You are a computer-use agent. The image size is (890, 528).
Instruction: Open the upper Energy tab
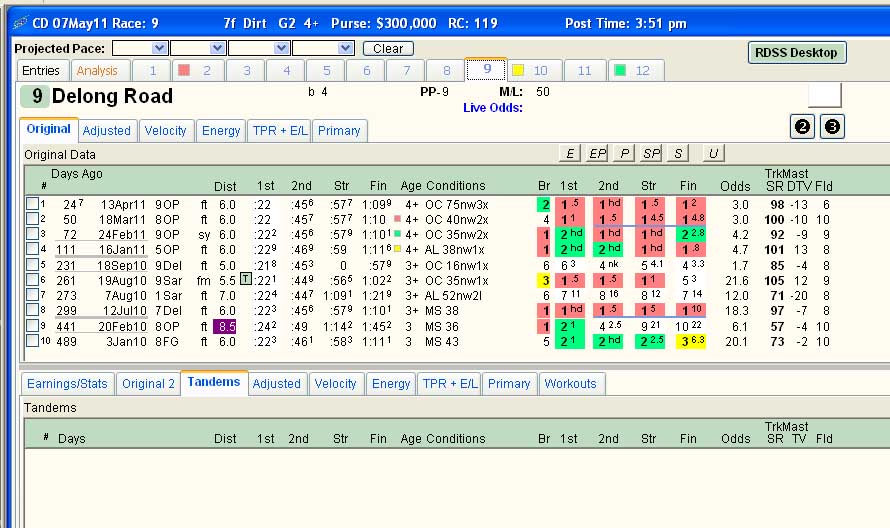click(x=221, y=131)
